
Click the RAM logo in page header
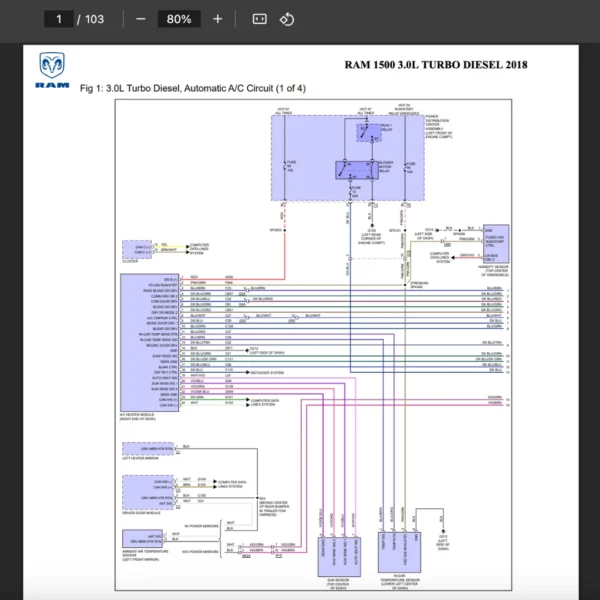pyautogui.click(x=53, y=70)
